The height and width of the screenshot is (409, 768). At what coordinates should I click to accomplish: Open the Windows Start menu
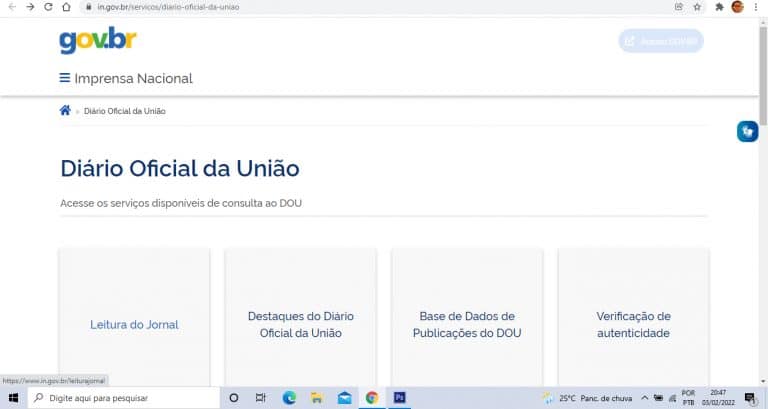click(x=13, y=398)
